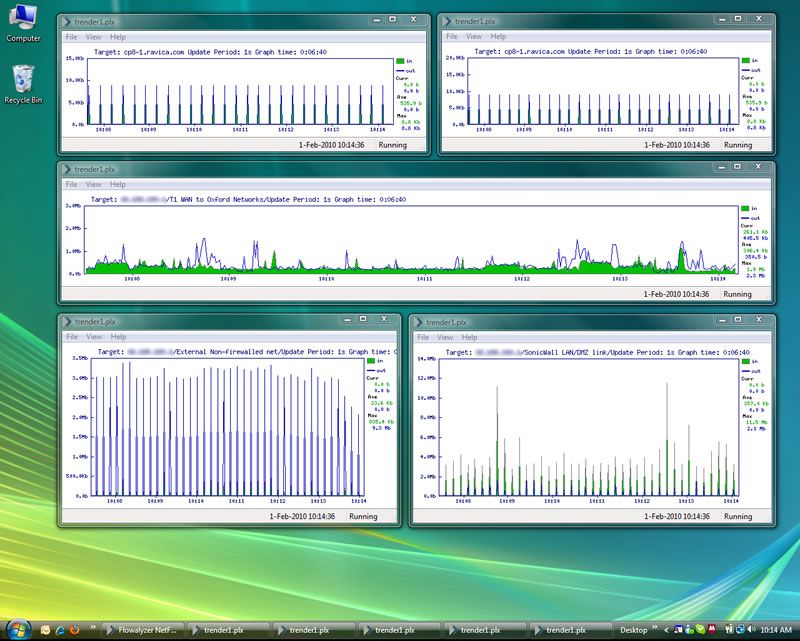Click Running status in top-left cp8-1 window
Viewport: 800px width, 641px height.
pyautogui.click(x=392, y=145)
